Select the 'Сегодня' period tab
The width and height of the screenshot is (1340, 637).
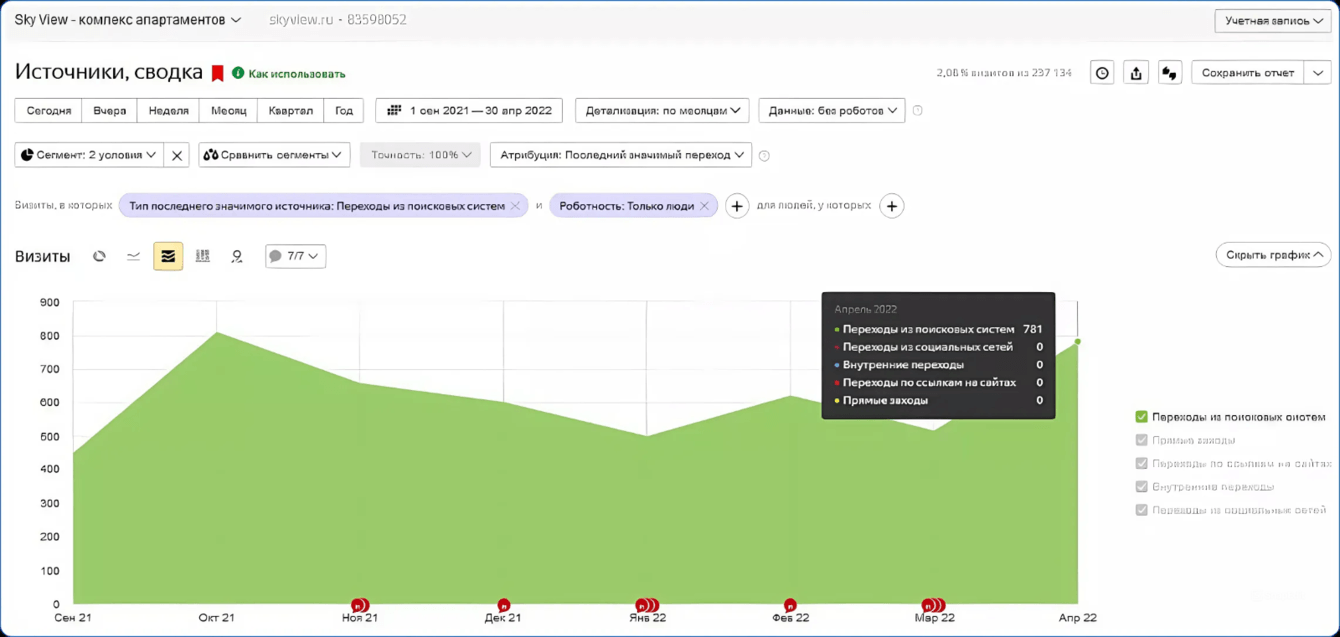point(49,110)
